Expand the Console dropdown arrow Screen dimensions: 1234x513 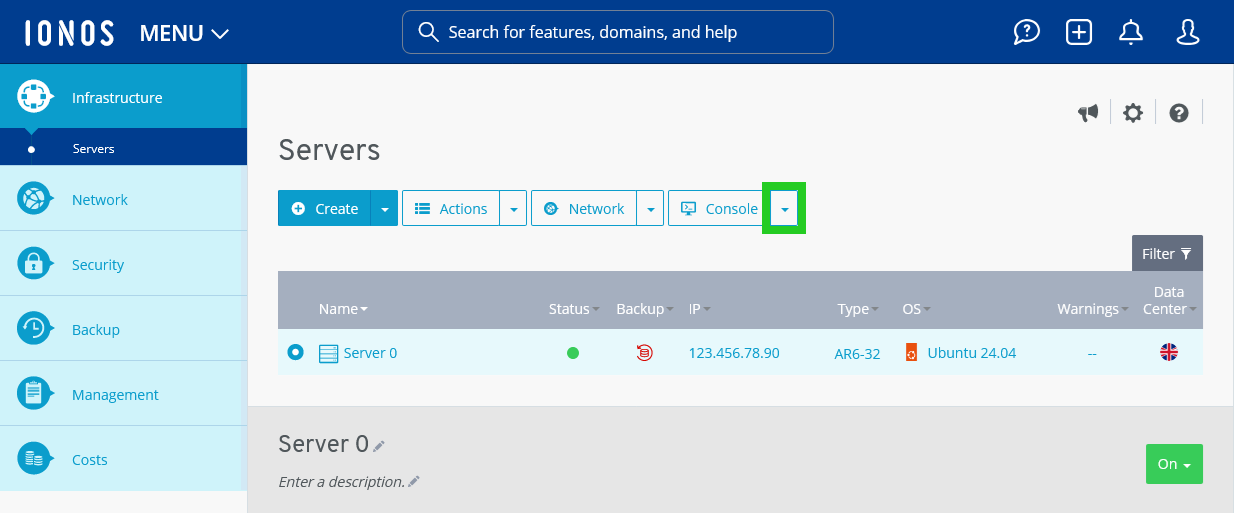785,209
